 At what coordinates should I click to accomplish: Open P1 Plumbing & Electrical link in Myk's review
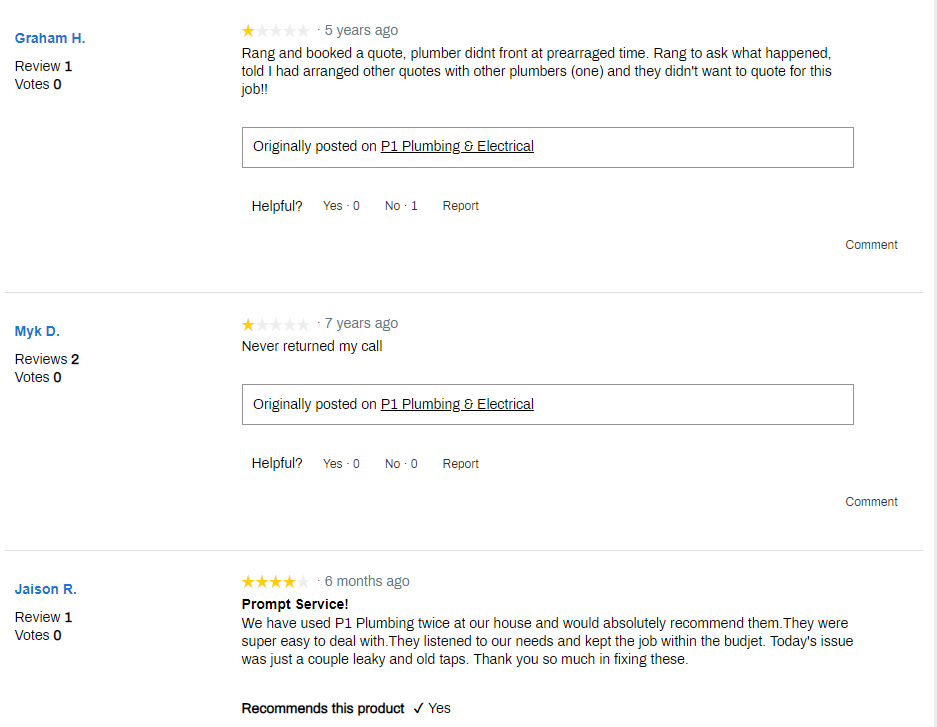tap(457, 404)
